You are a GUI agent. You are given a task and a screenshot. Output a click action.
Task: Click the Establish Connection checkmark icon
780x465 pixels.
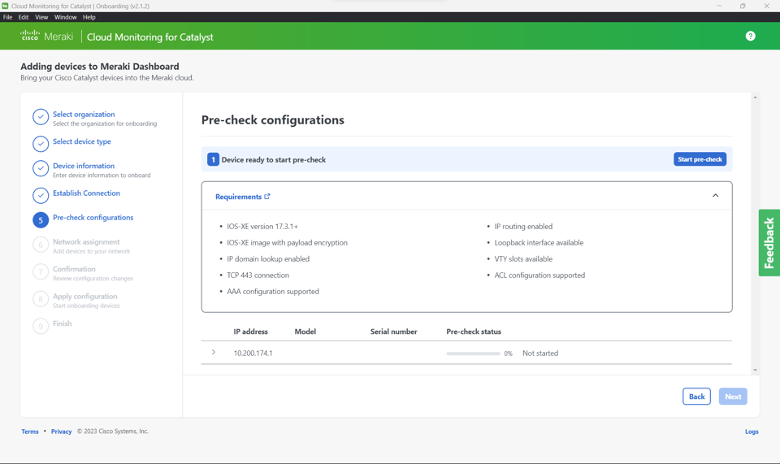coord(40,195)
